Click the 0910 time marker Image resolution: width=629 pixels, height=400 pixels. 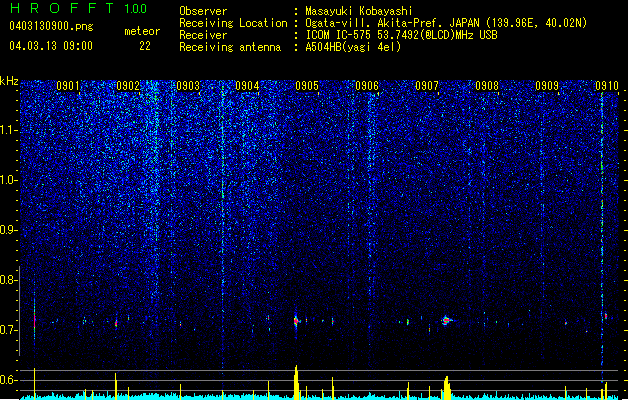click(x=607, y=86)
